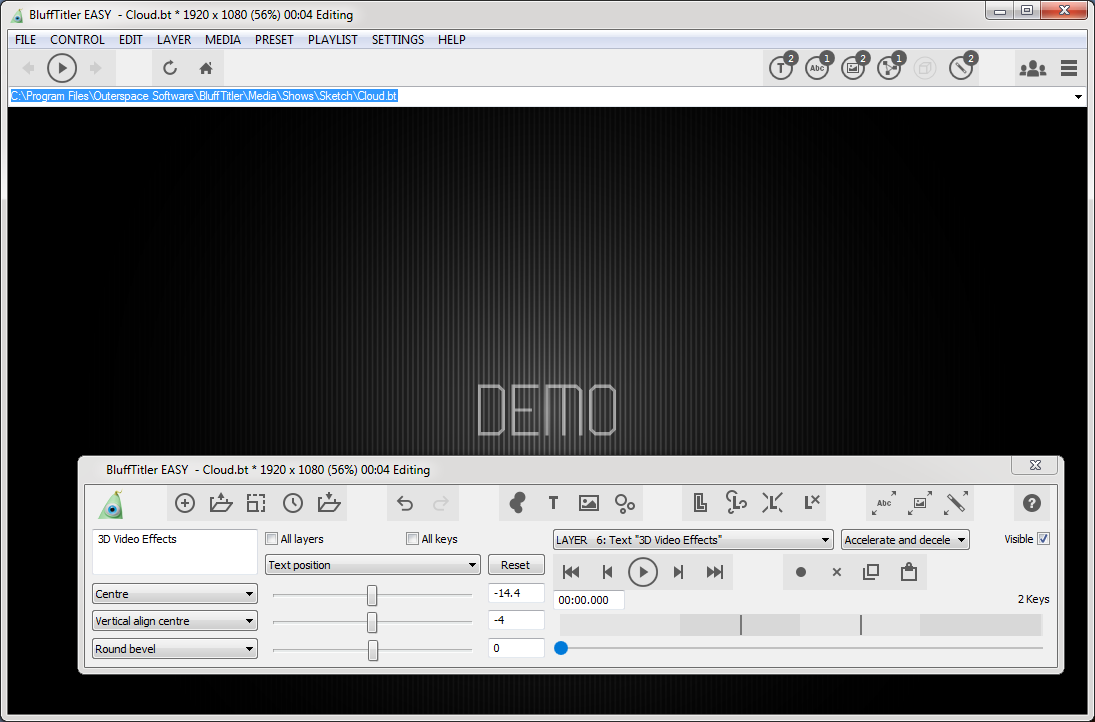
Task: Open the community people icon
Action: click(1033, 68)
